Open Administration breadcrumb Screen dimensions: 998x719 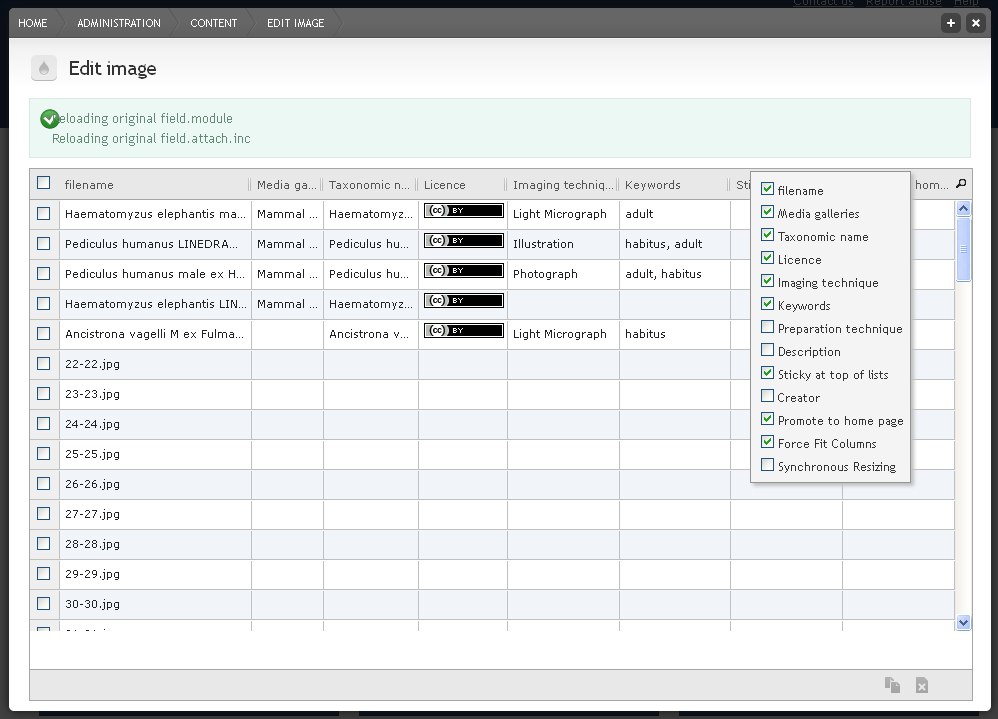click(x=119, y=23)
